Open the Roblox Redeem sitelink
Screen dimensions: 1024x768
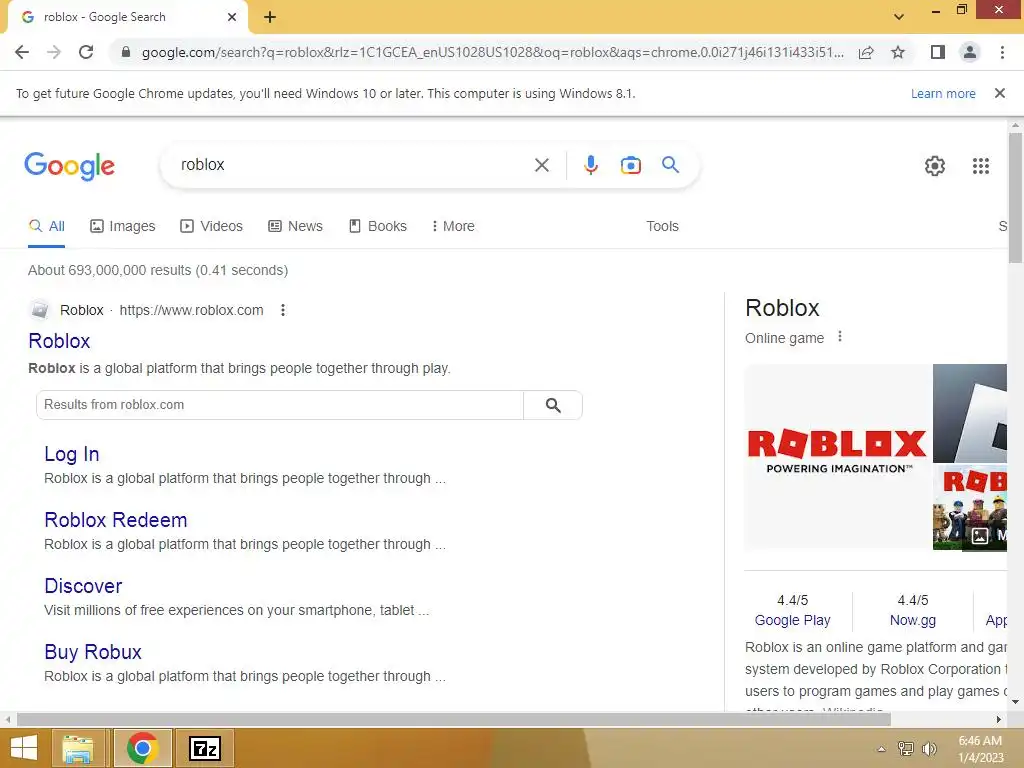(x=116, y=520)
